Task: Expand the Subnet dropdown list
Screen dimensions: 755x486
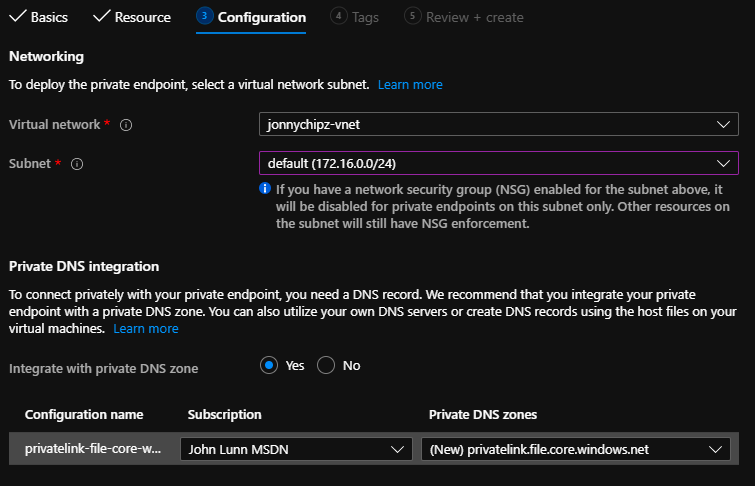Action: pyautogui.click(x=497, y=163)
